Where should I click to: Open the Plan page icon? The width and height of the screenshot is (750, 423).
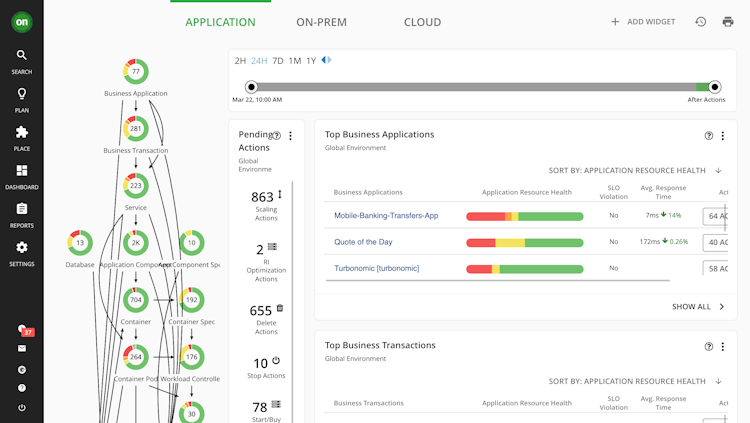21,94
